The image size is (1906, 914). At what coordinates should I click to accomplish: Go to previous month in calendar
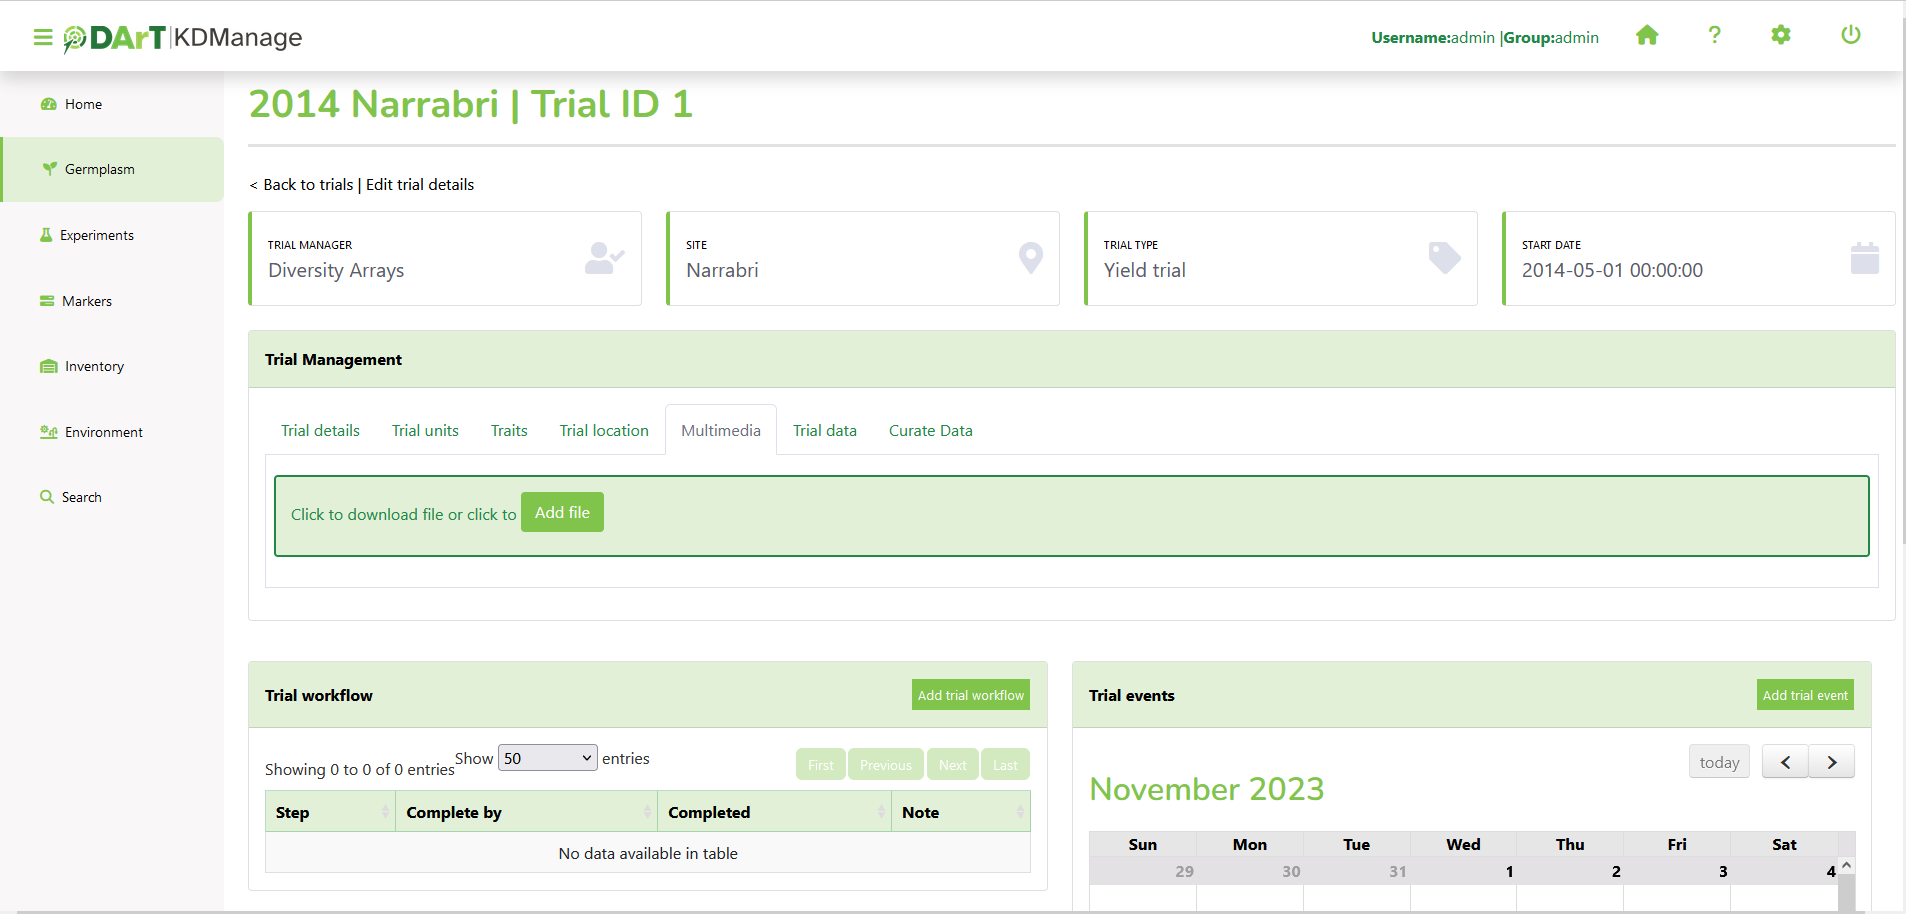pyautogui.click(x=1785, y=762)
